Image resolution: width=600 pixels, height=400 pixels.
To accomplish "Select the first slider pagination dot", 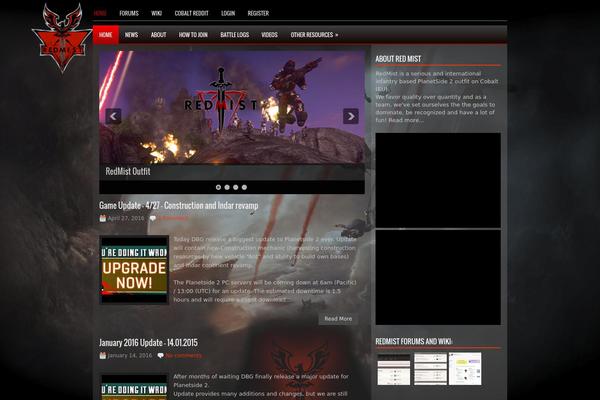I will coord(218,187).
